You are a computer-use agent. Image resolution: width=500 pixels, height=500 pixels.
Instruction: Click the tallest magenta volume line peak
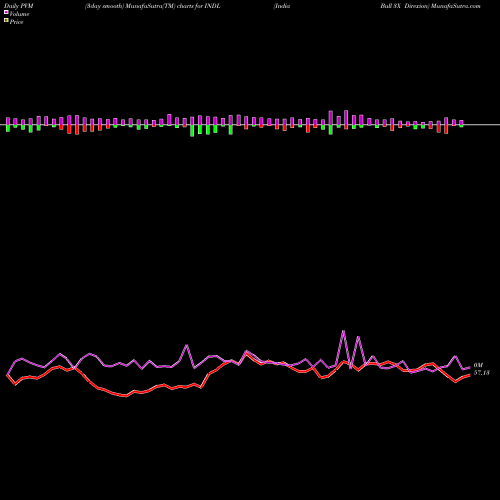[x=343, y=331]
